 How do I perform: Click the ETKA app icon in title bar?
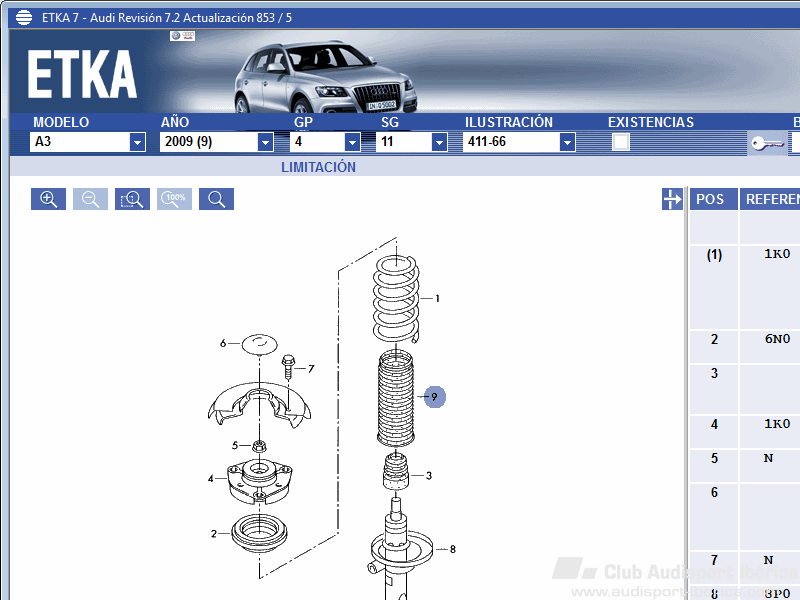(23, 17)
